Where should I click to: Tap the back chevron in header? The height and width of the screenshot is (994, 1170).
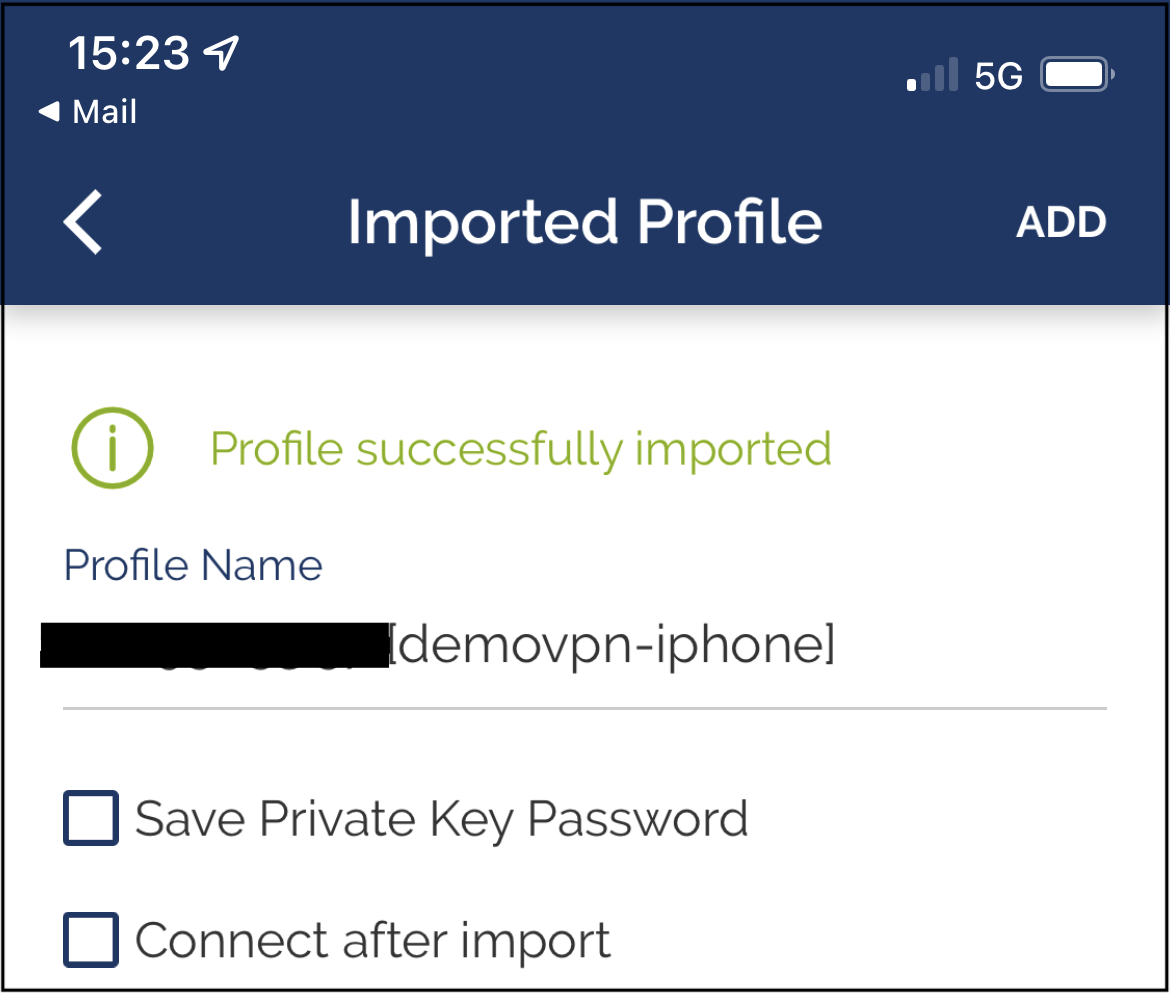(x=83, y=222)
